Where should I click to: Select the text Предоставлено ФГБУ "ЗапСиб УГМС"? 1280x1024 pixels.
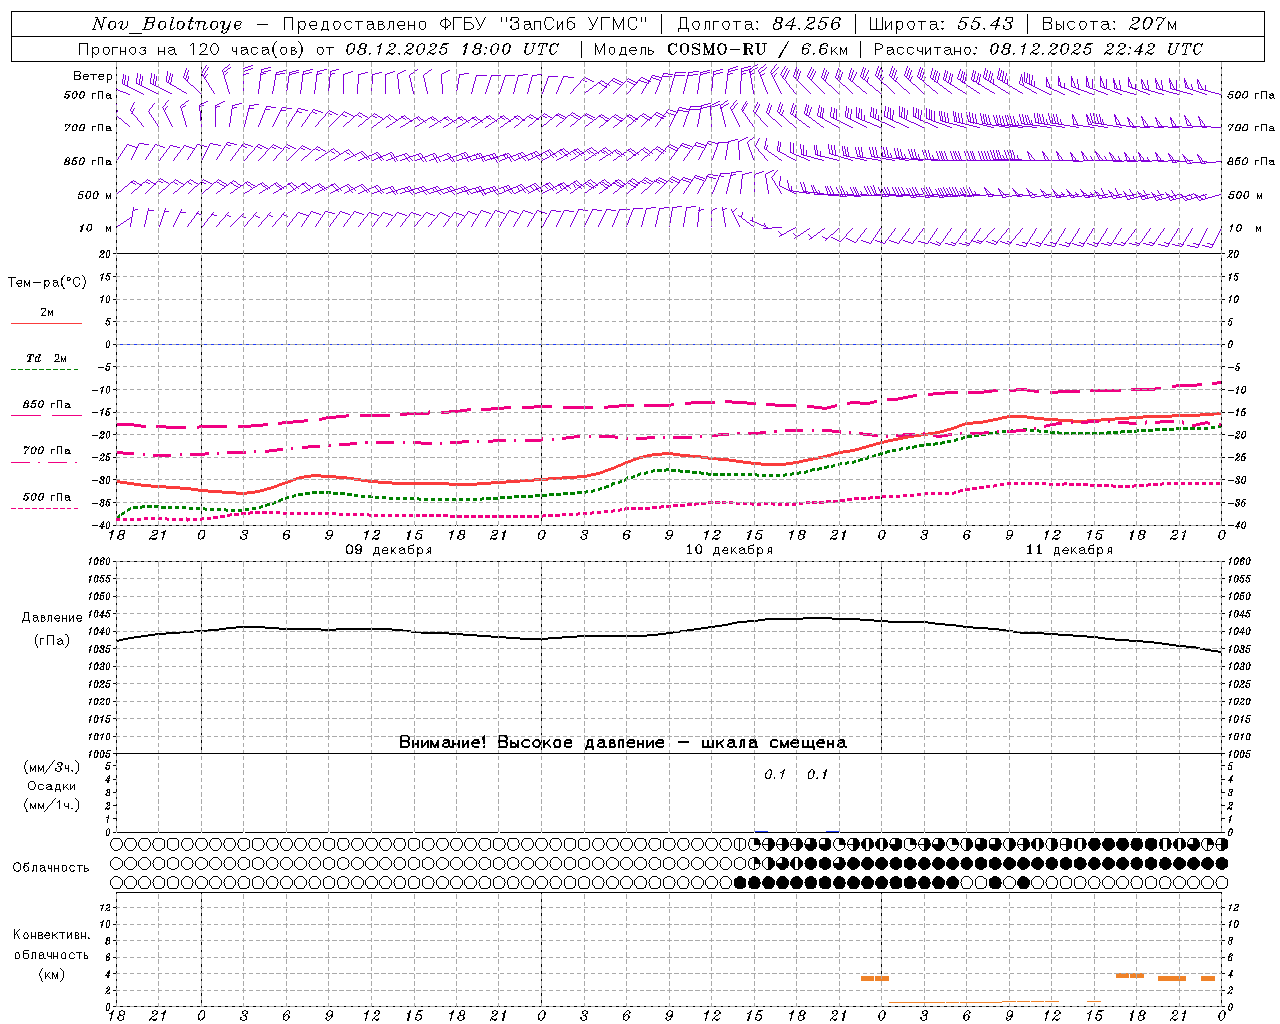[x=465, y=24]
